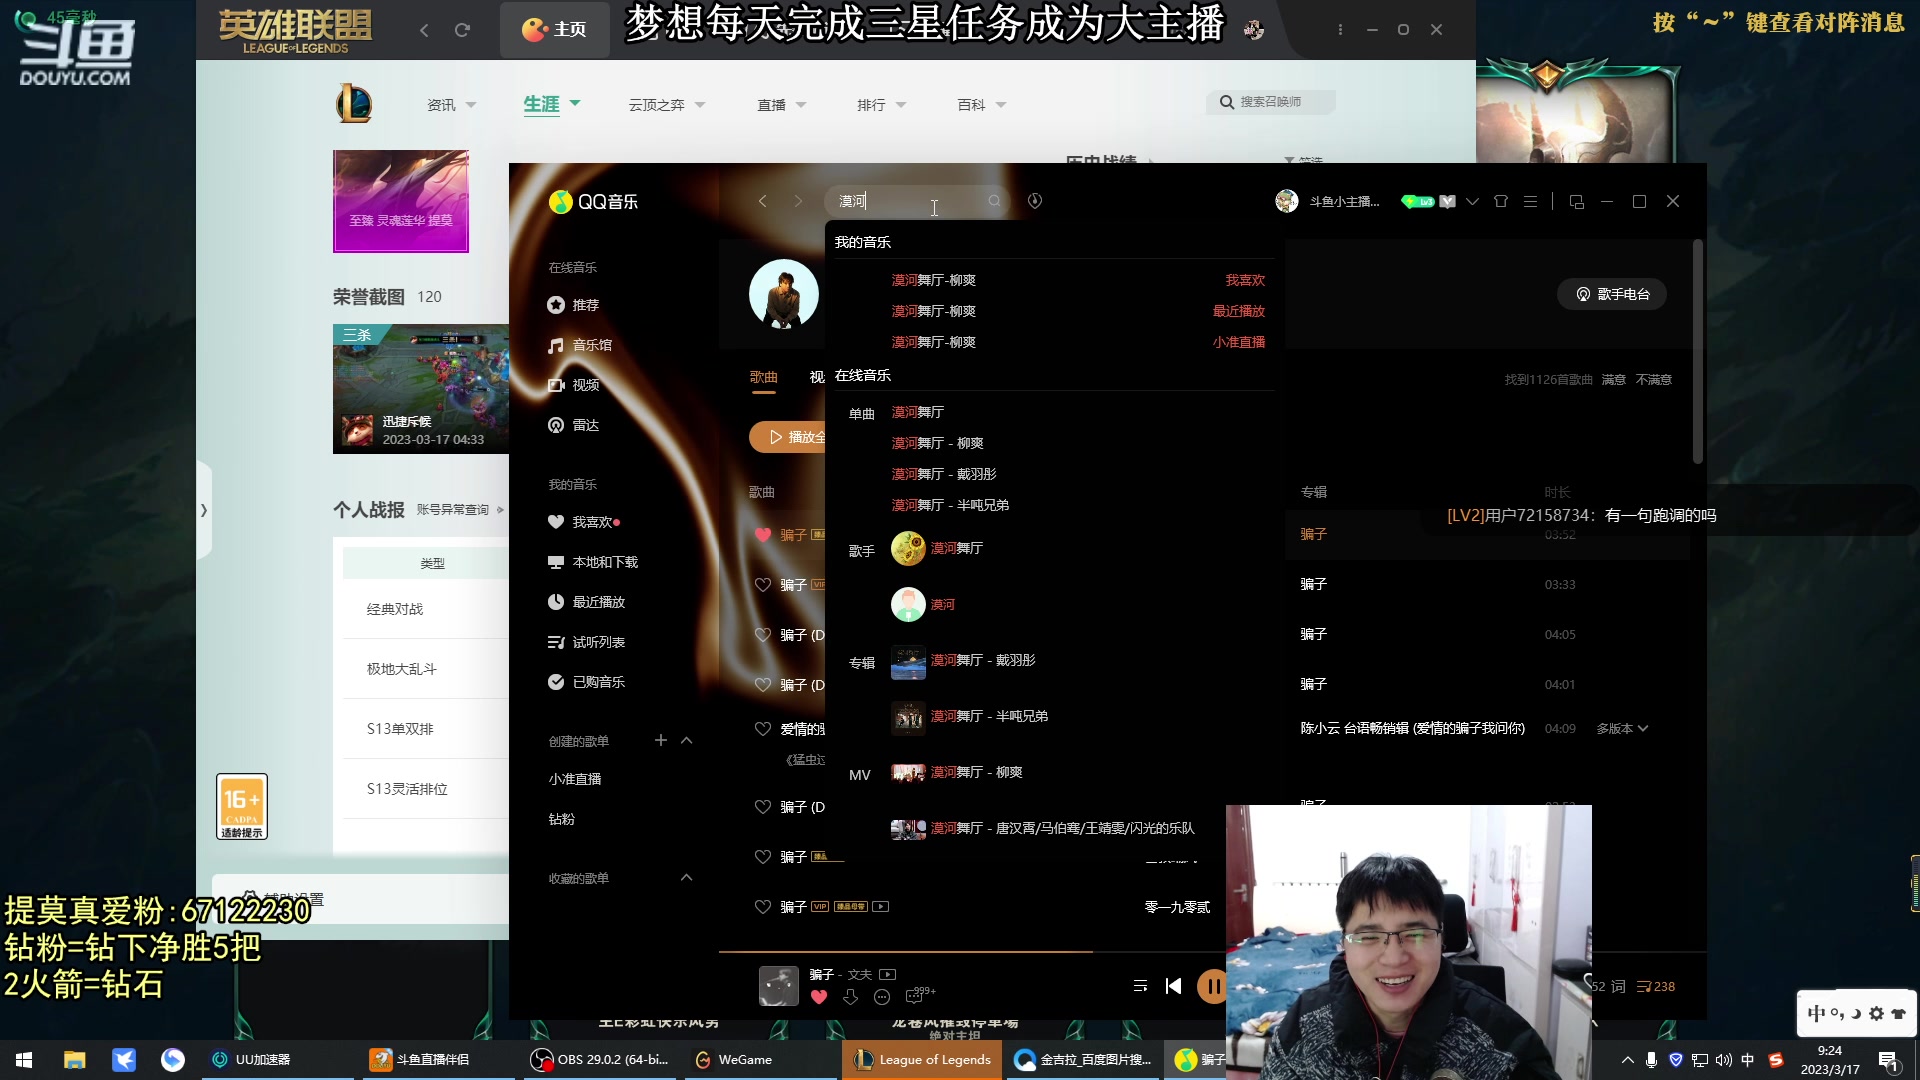Open comments 999+ for the playing song
This screenshot has width=1920, height=1080.
(x=920, y=994)
